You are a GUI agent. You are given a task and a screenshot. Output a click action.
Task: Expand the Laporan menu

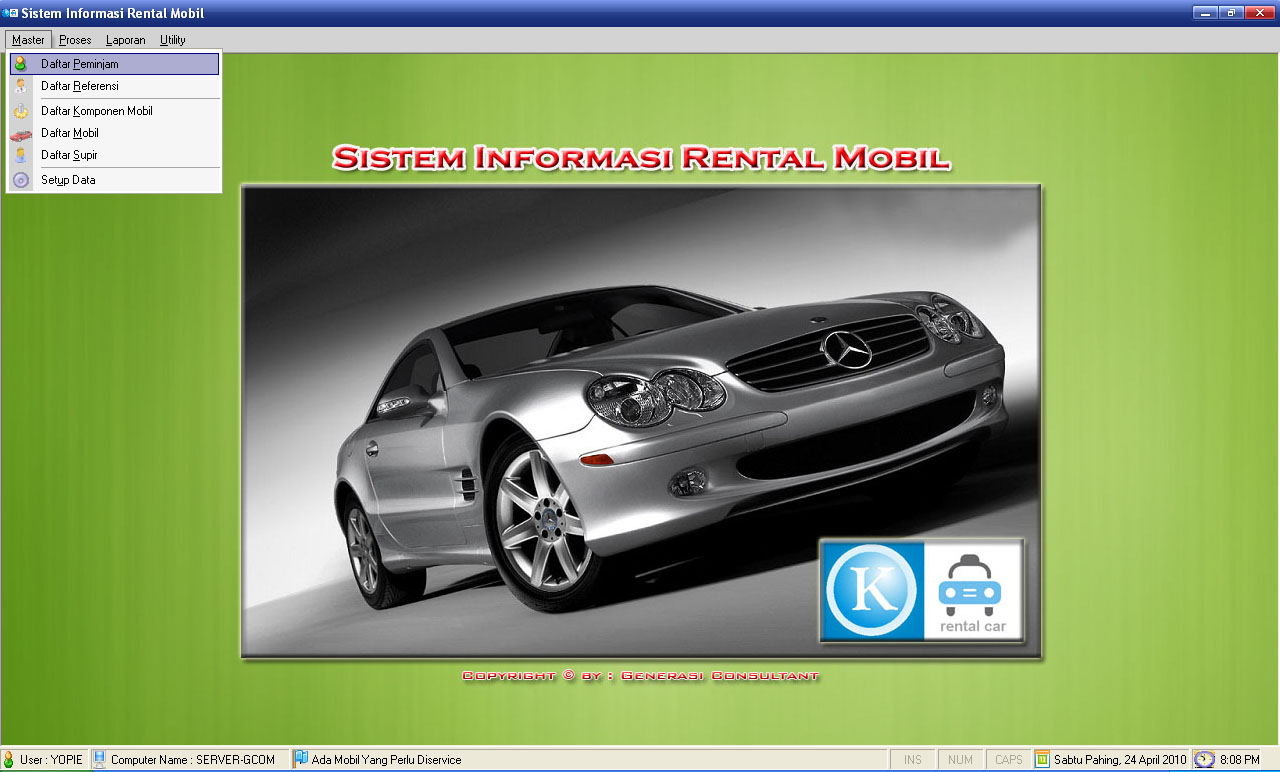click(125, 40)
